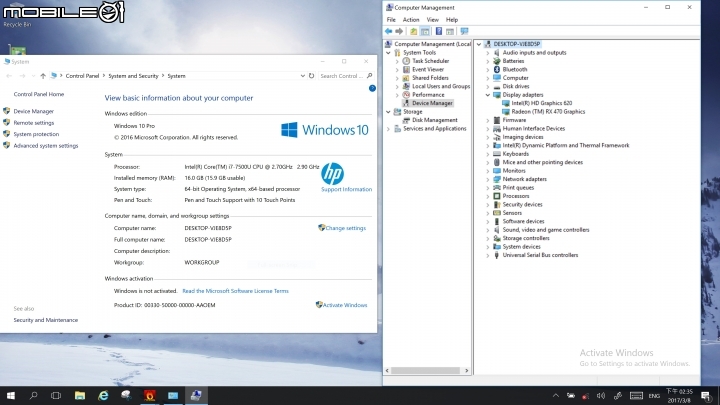Click the Show/Hide Console Tree toolbar icon
Viewport: 720px width, 405px height.
[x=425, y=31]
